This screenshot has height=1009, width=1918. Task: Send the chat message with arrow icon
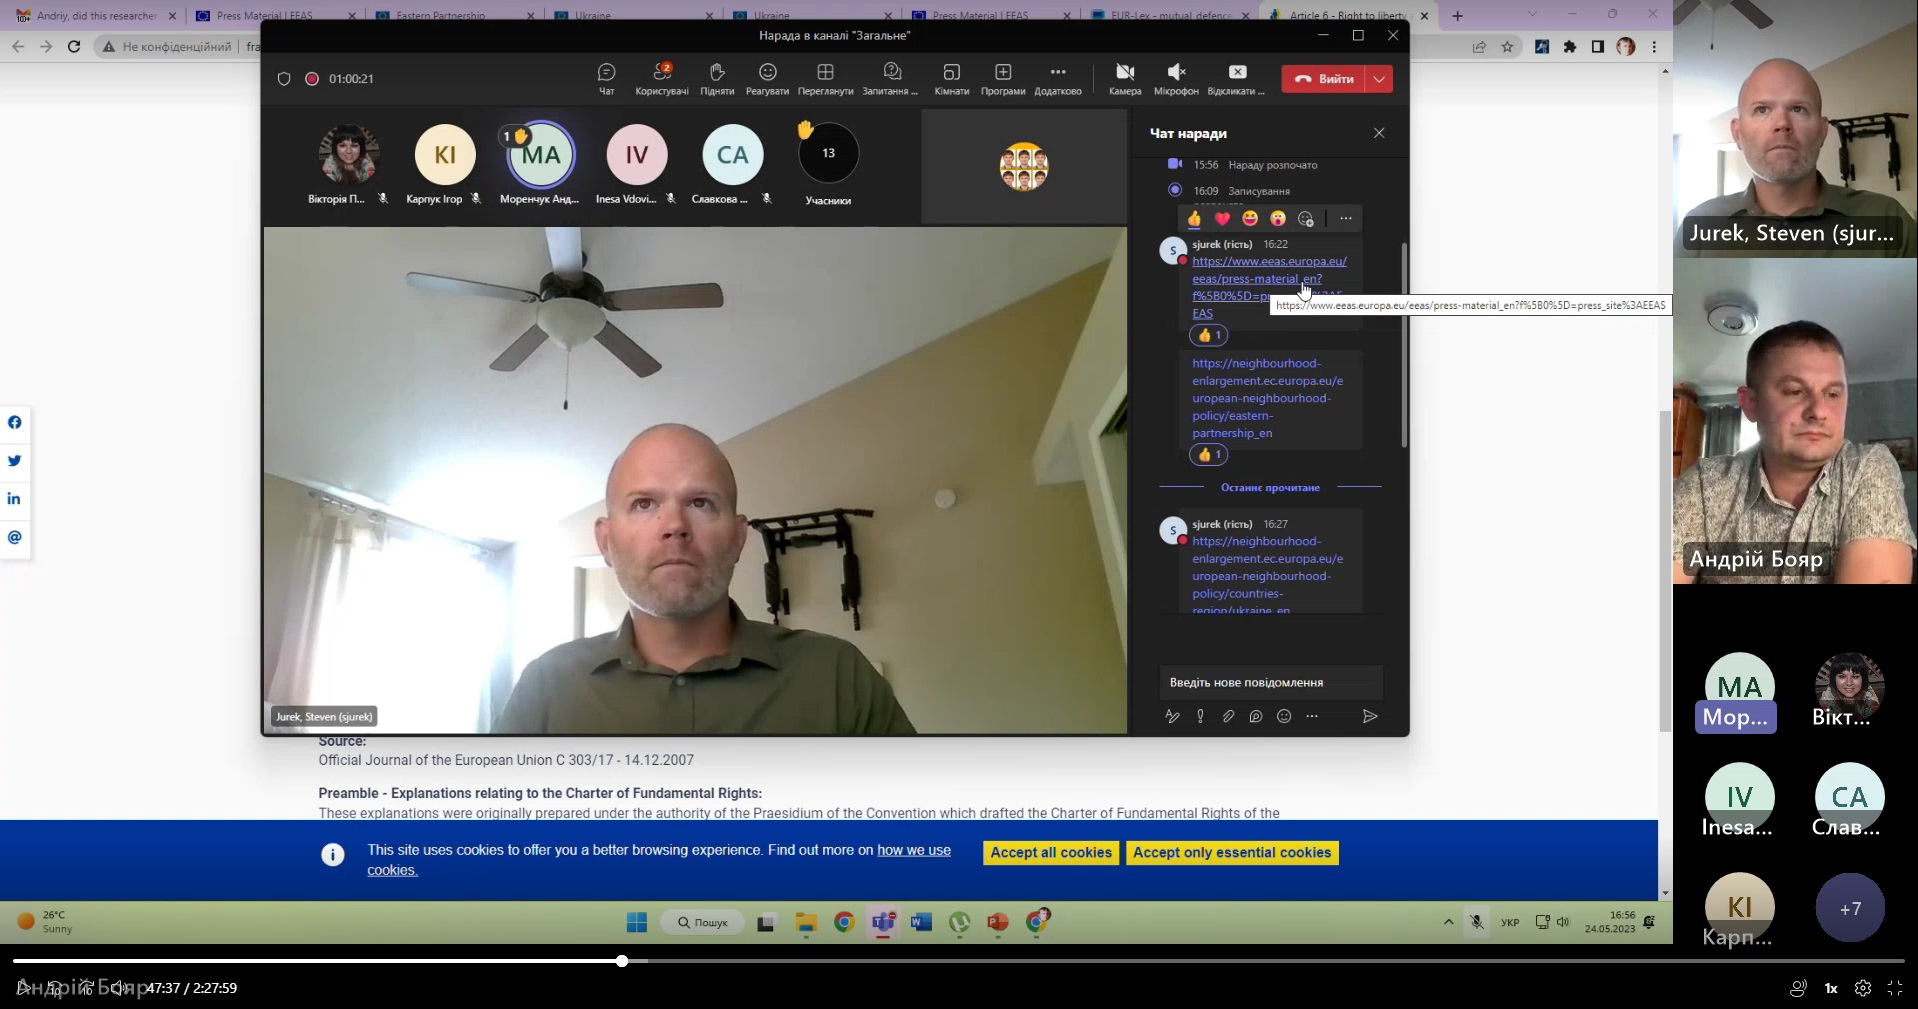(1370, 716)
